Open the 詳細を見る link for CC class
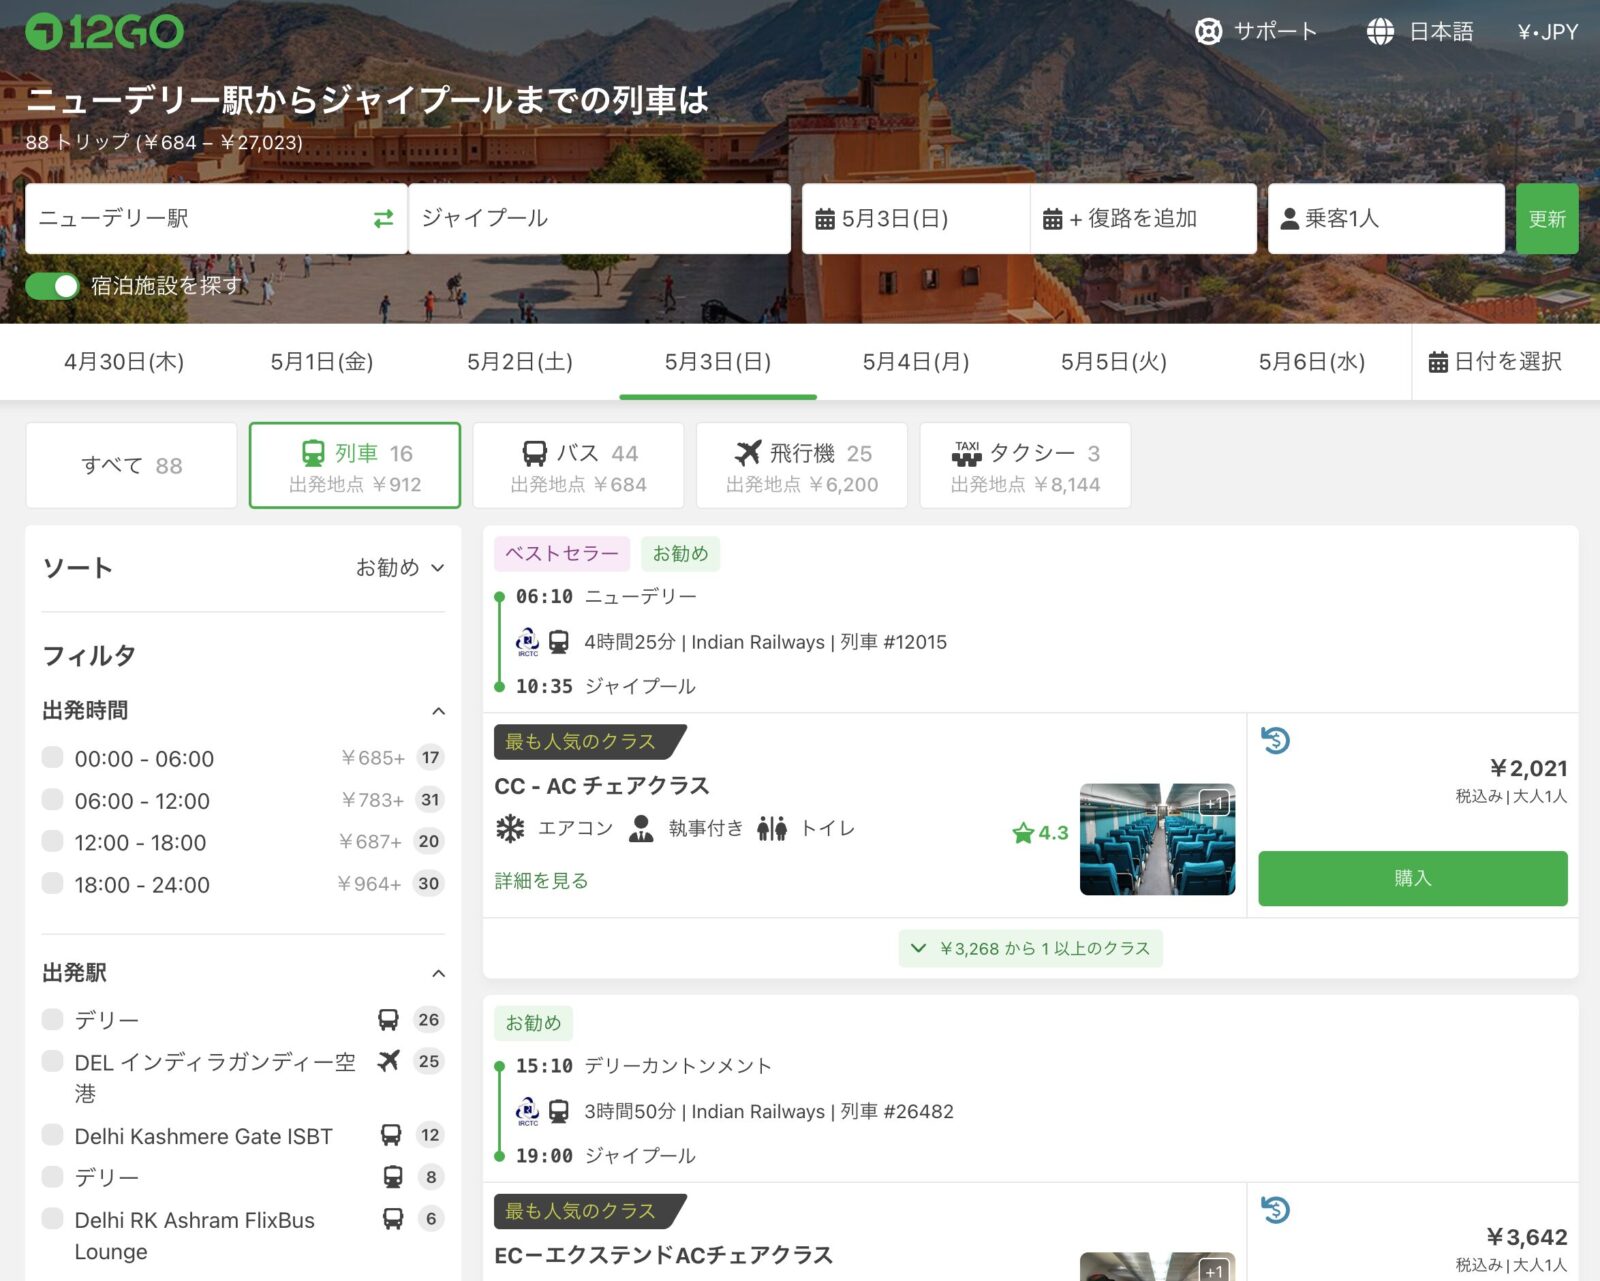The image size is (1600, 1281). (x=541, y=881)
